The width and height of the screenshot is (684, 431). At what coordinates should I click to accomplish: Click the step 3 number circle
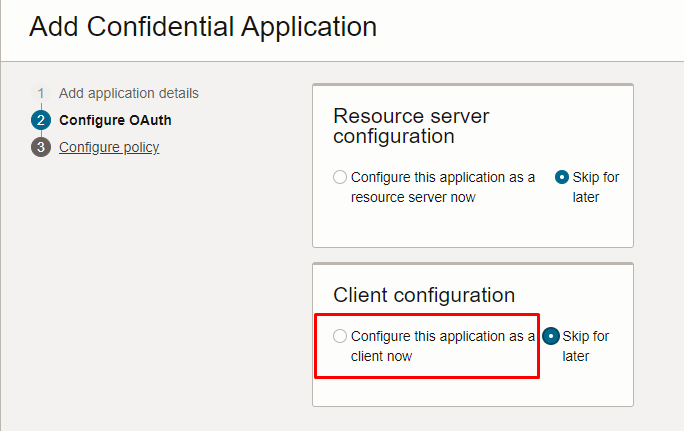(x=41, y=147)
